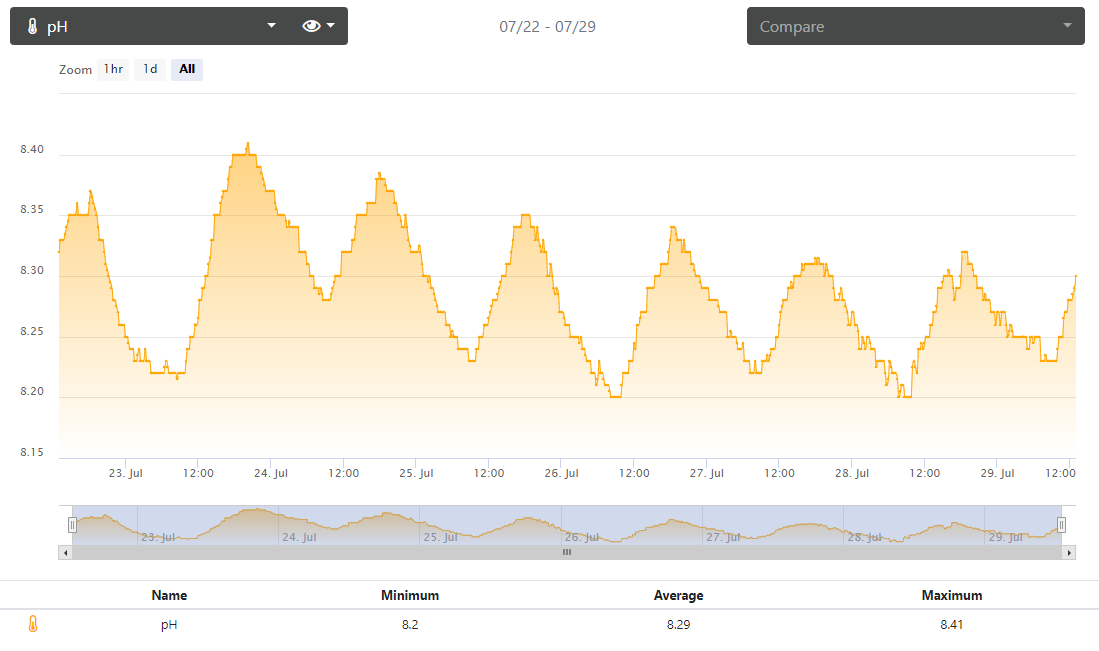Click the navigator scroll left arrow
The height and width of the screenshot is (651, 1099).
(65, 553)
